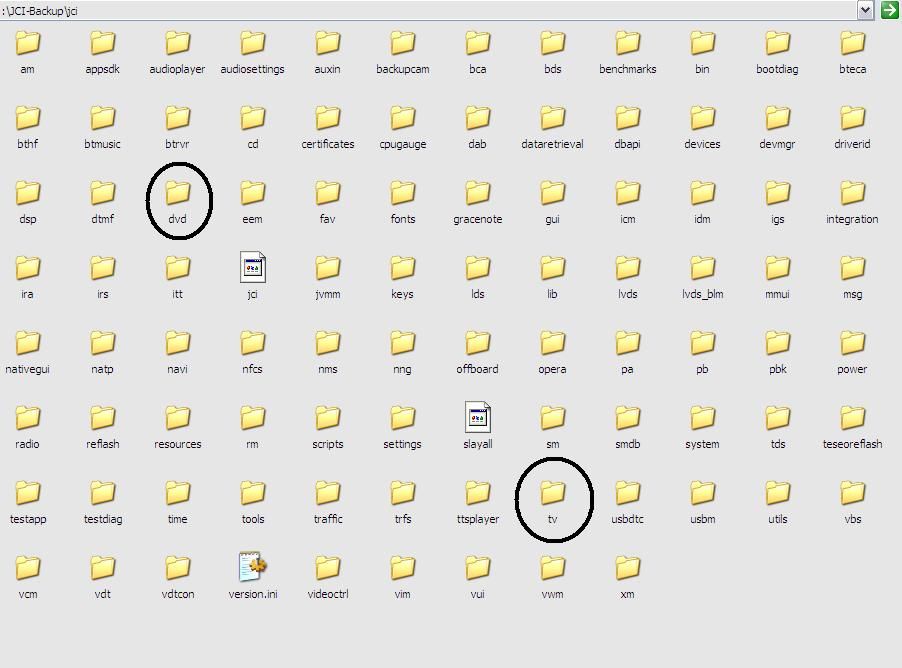Click the green Go arrow button
902x668 pixels.
click(890, 10)
